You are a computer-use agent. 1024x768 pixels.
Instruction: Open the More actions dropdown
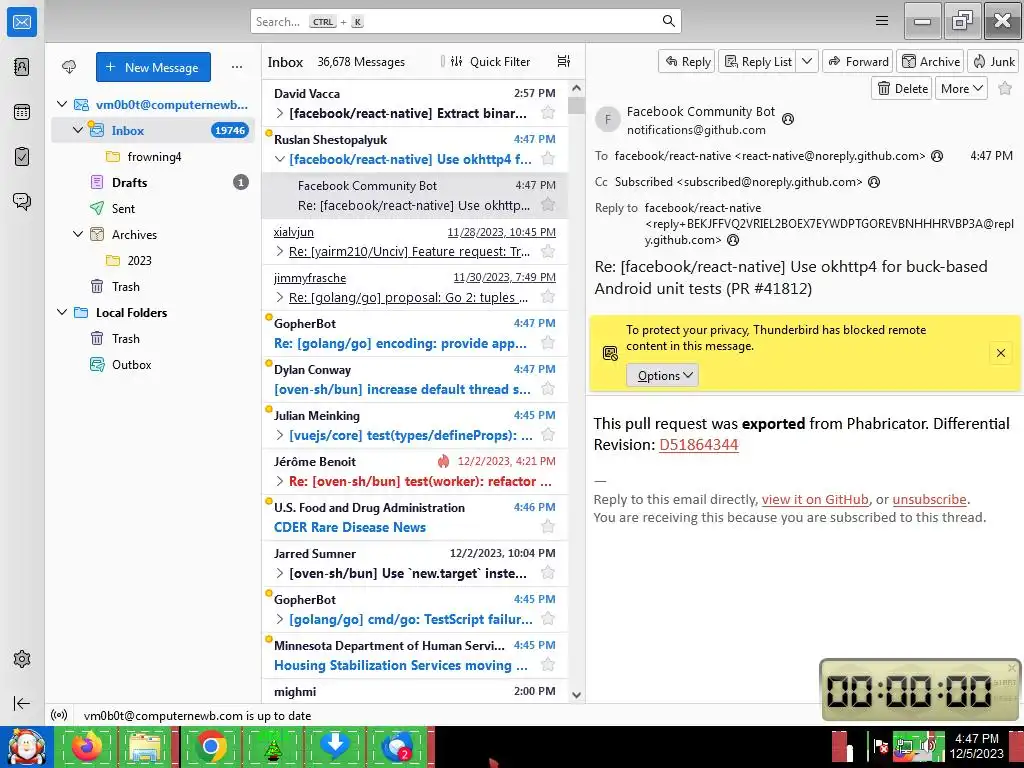[x=961, y=88]
